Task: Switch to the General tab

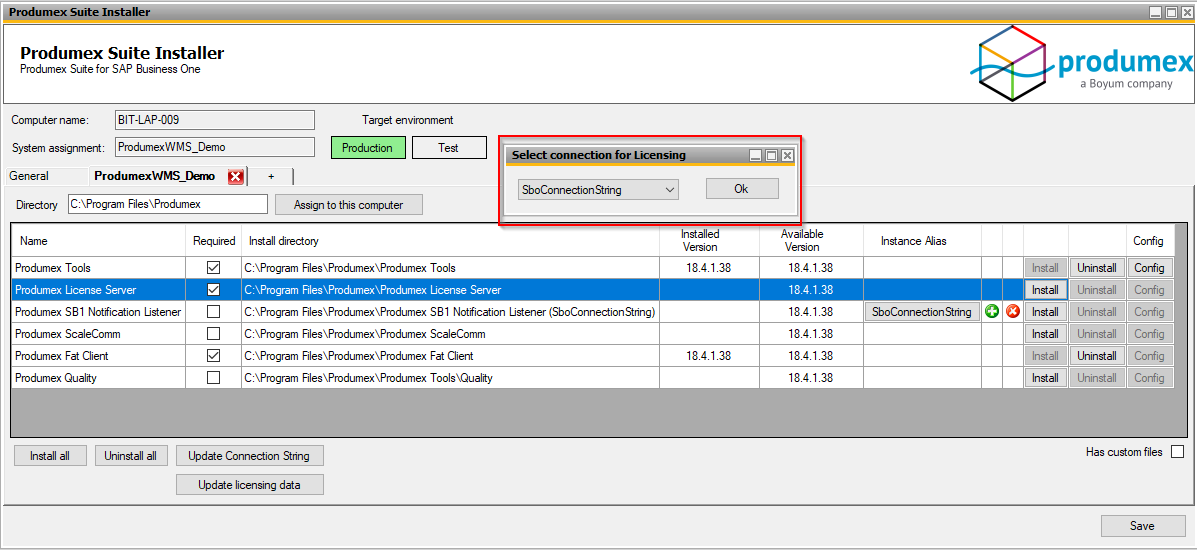Action: click(29, 176)
